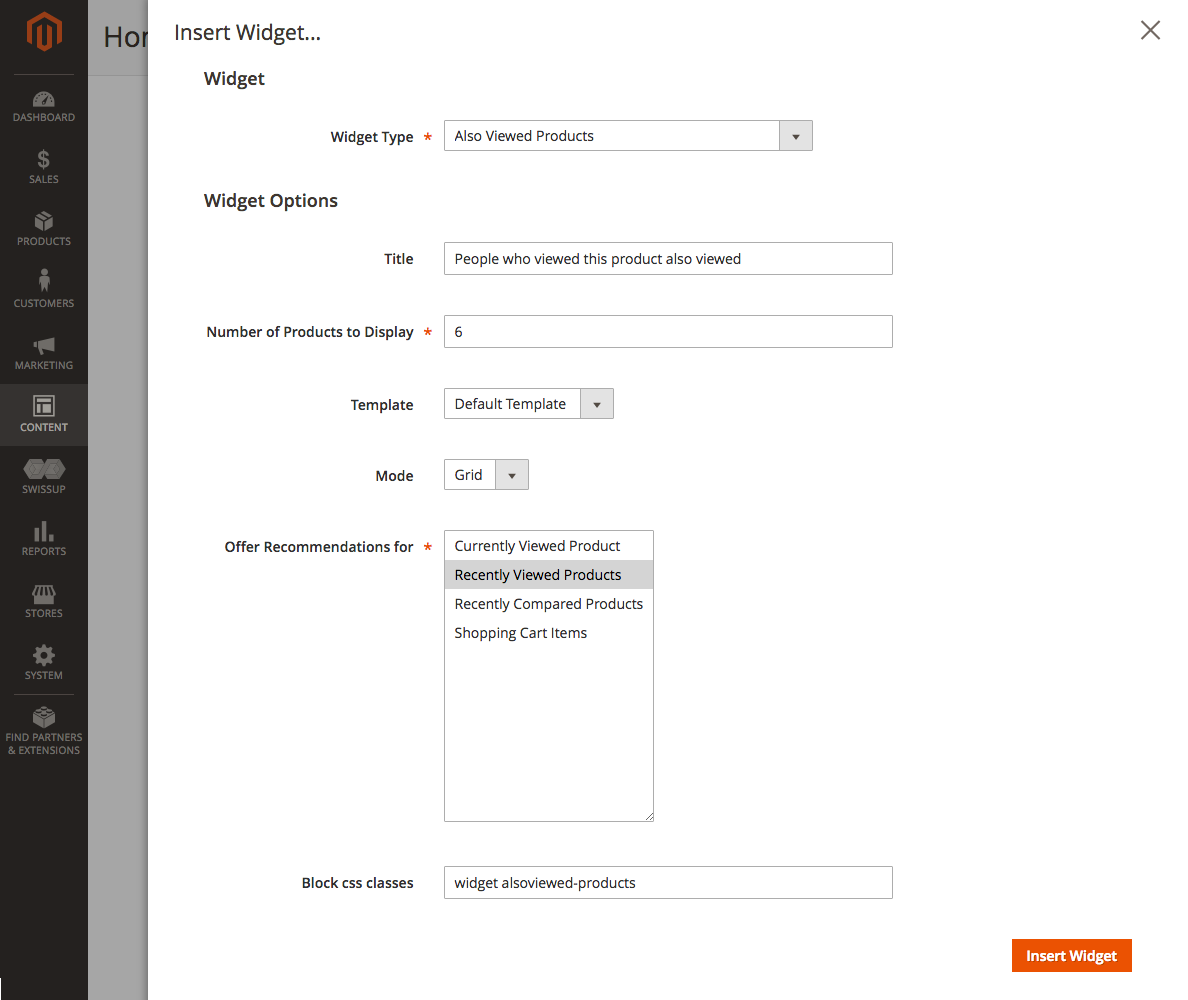Select Recently Viewed Products option
Image resolution: width=1188 pixels, height=1000 pixels.
point(549,575)
